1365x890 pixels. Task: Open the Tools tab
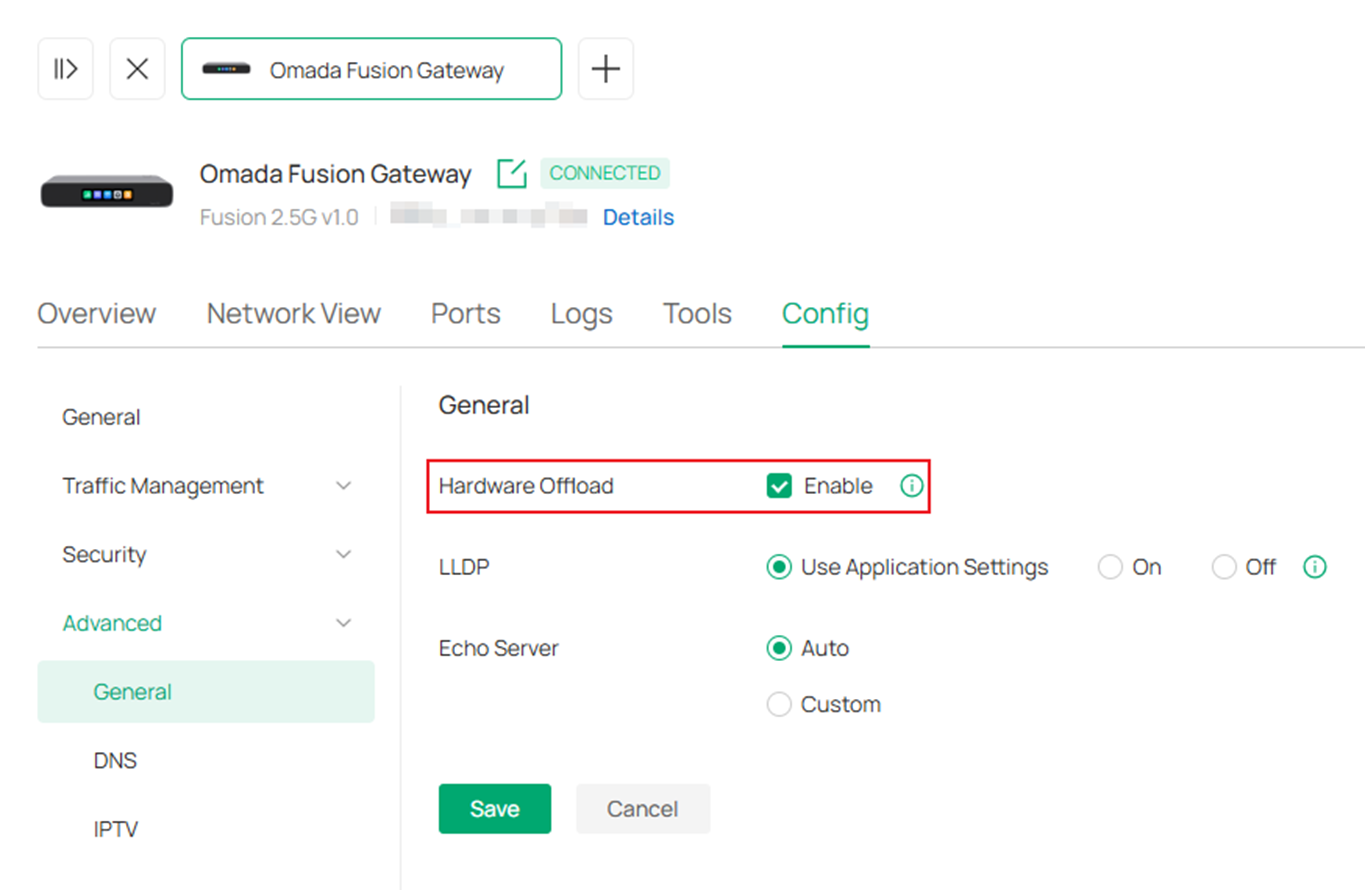coord(697,314)
